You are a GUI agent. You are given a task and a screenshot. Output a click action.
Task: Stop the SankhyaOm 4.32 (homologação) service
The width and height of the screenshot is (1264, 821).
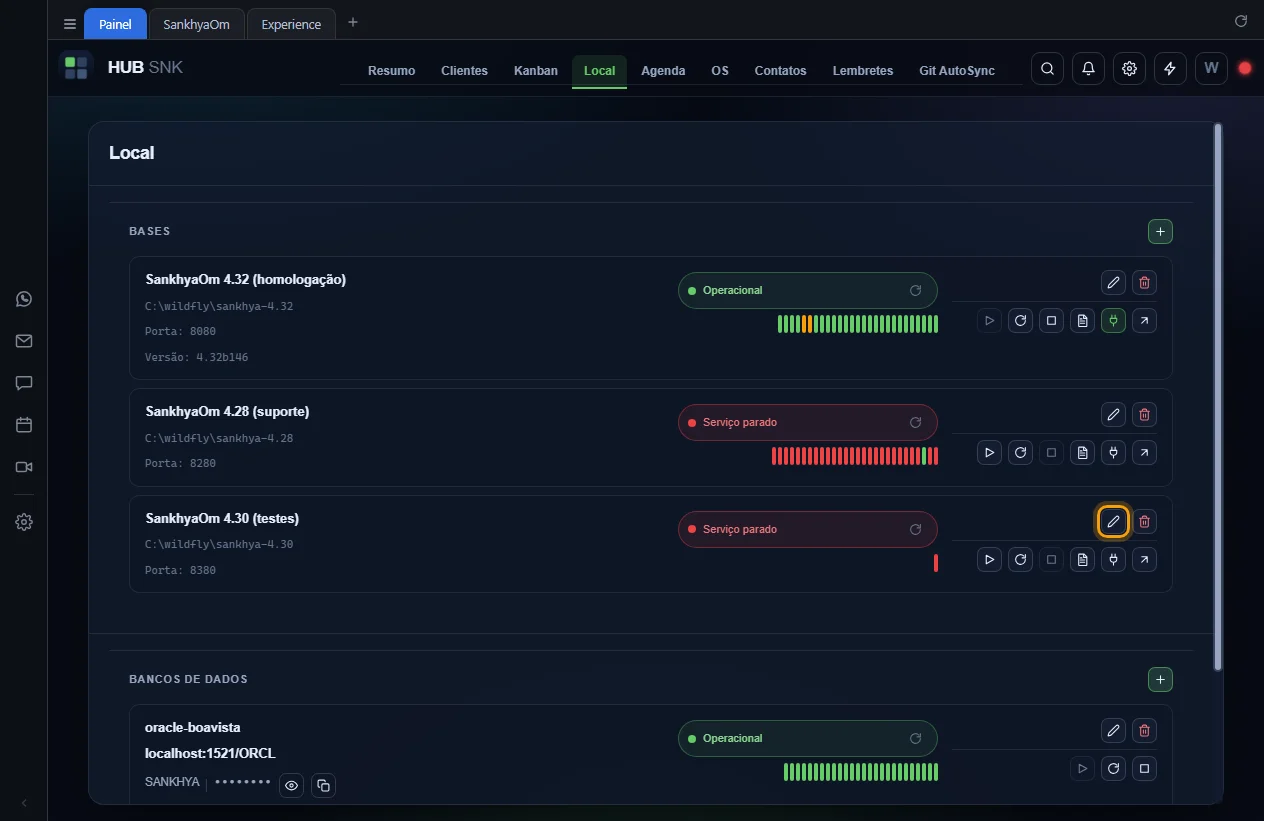1051,321
